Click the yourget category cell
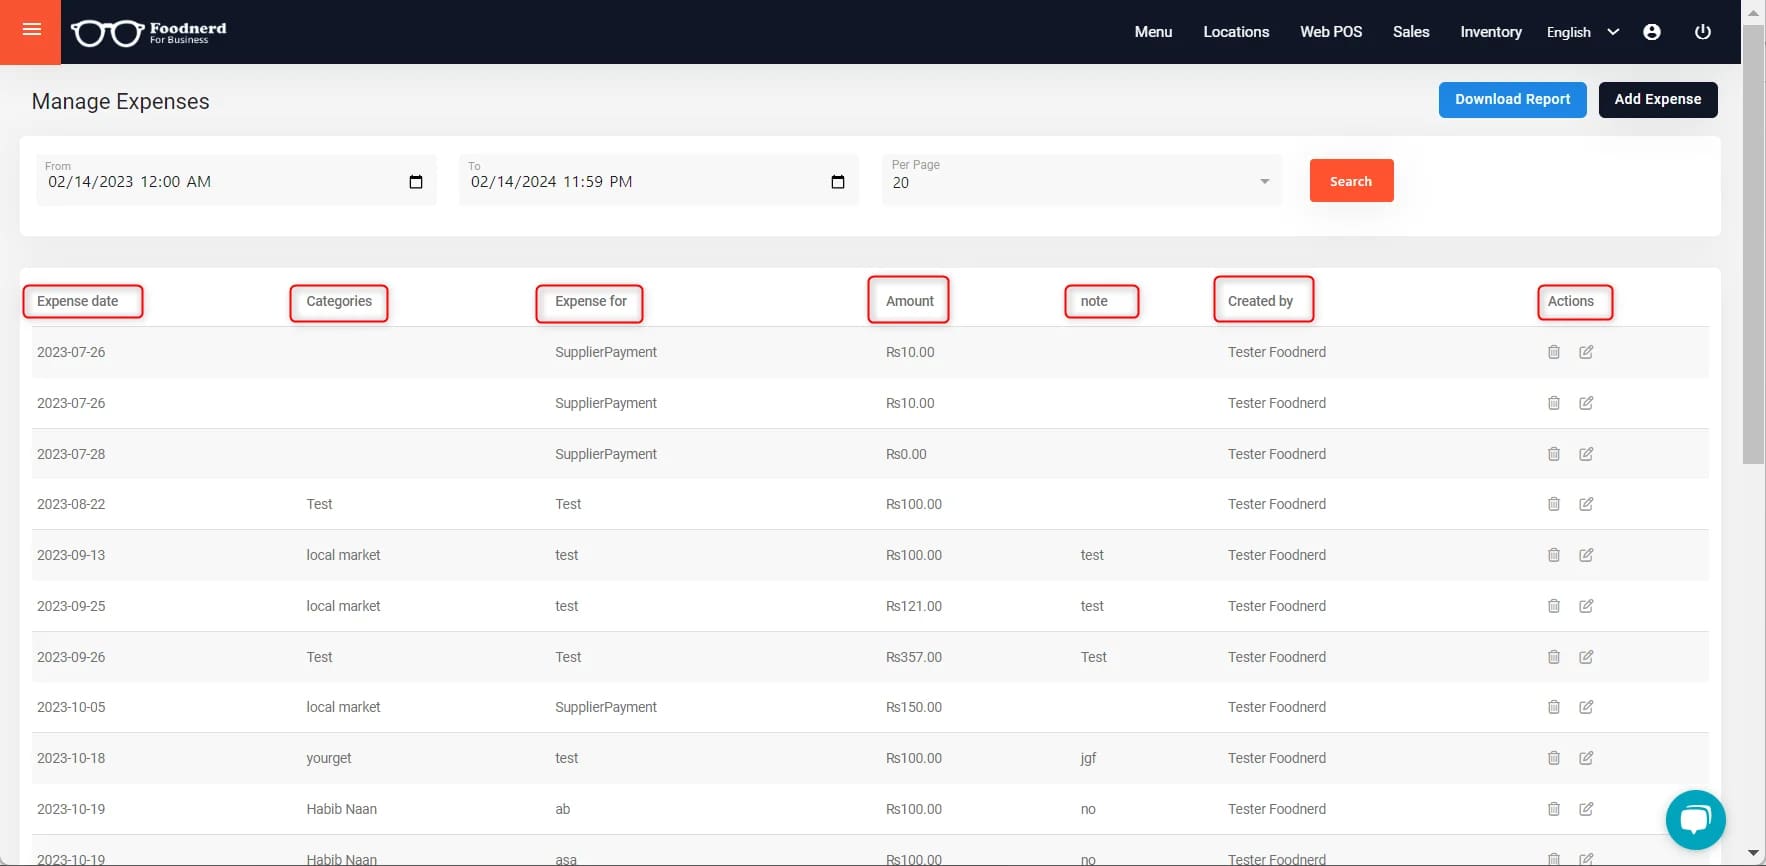Viewport: 1766px width, 866px height. click(x=329, y=758)
